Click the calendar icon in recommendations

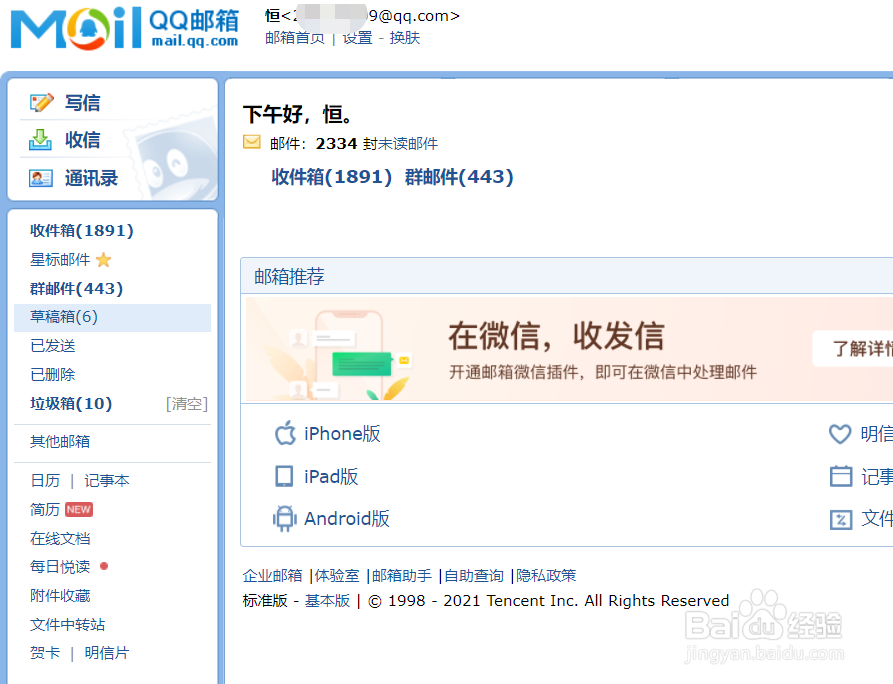point(841,476)
